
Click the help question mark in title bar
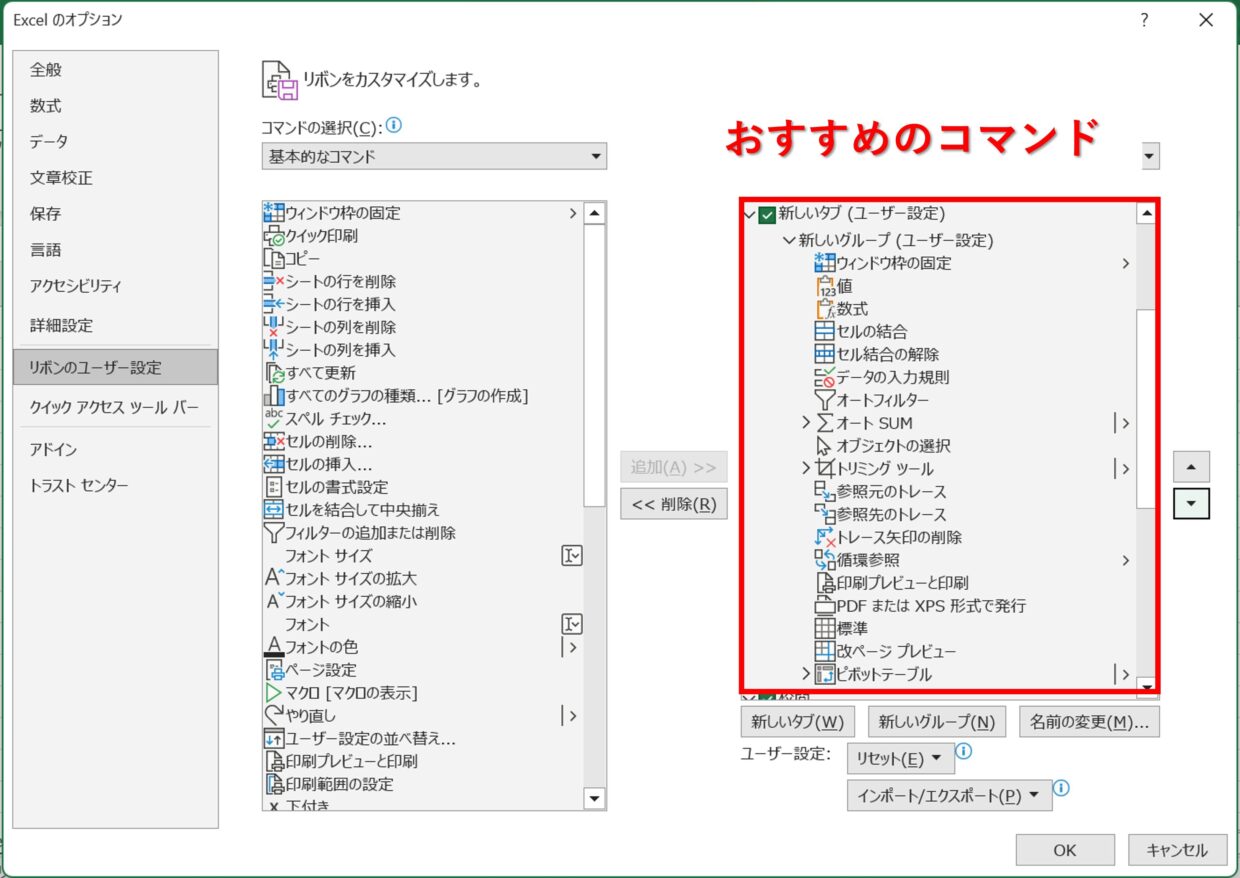coord(1145,20)
